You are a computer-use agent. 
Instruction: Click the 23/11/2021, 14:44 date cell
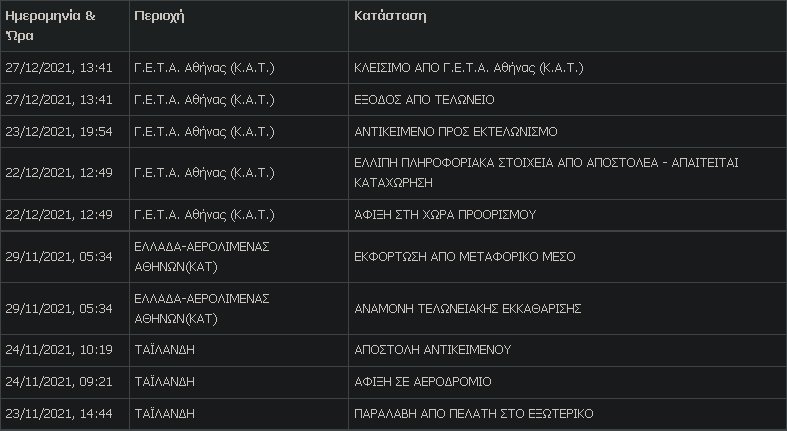pyautogui.click(x=59, y=414)
